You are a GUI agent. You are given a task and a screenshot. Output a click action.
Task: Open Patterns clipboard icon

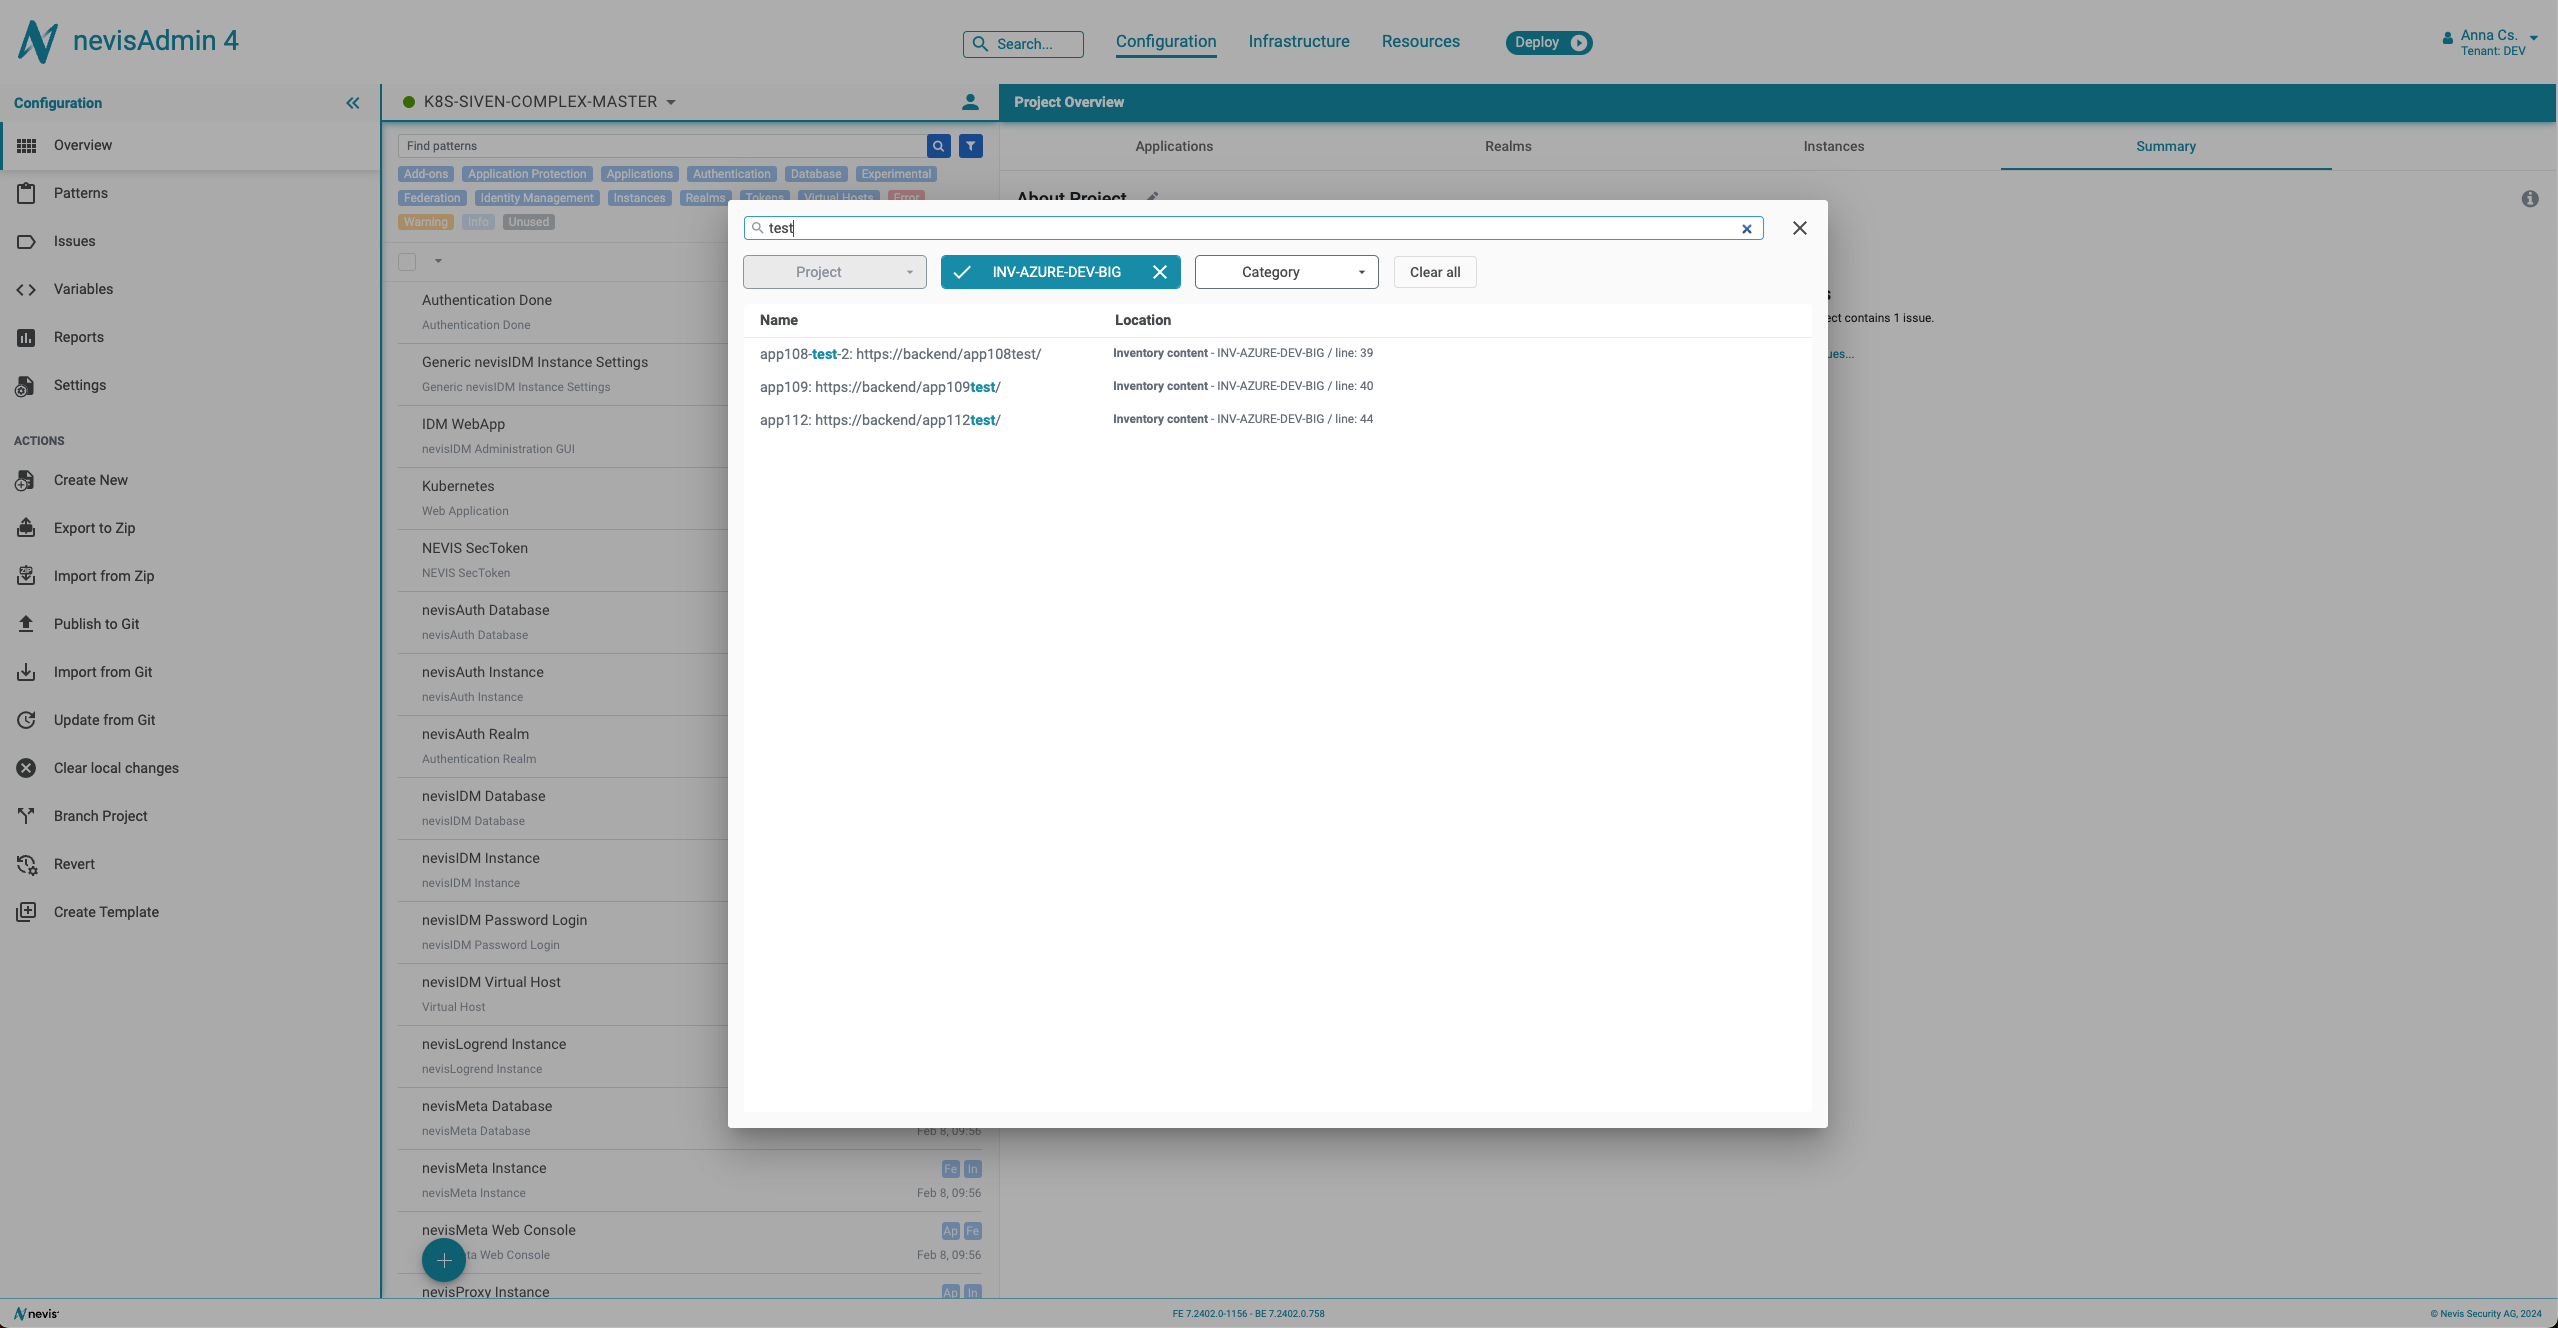point(26,194)
